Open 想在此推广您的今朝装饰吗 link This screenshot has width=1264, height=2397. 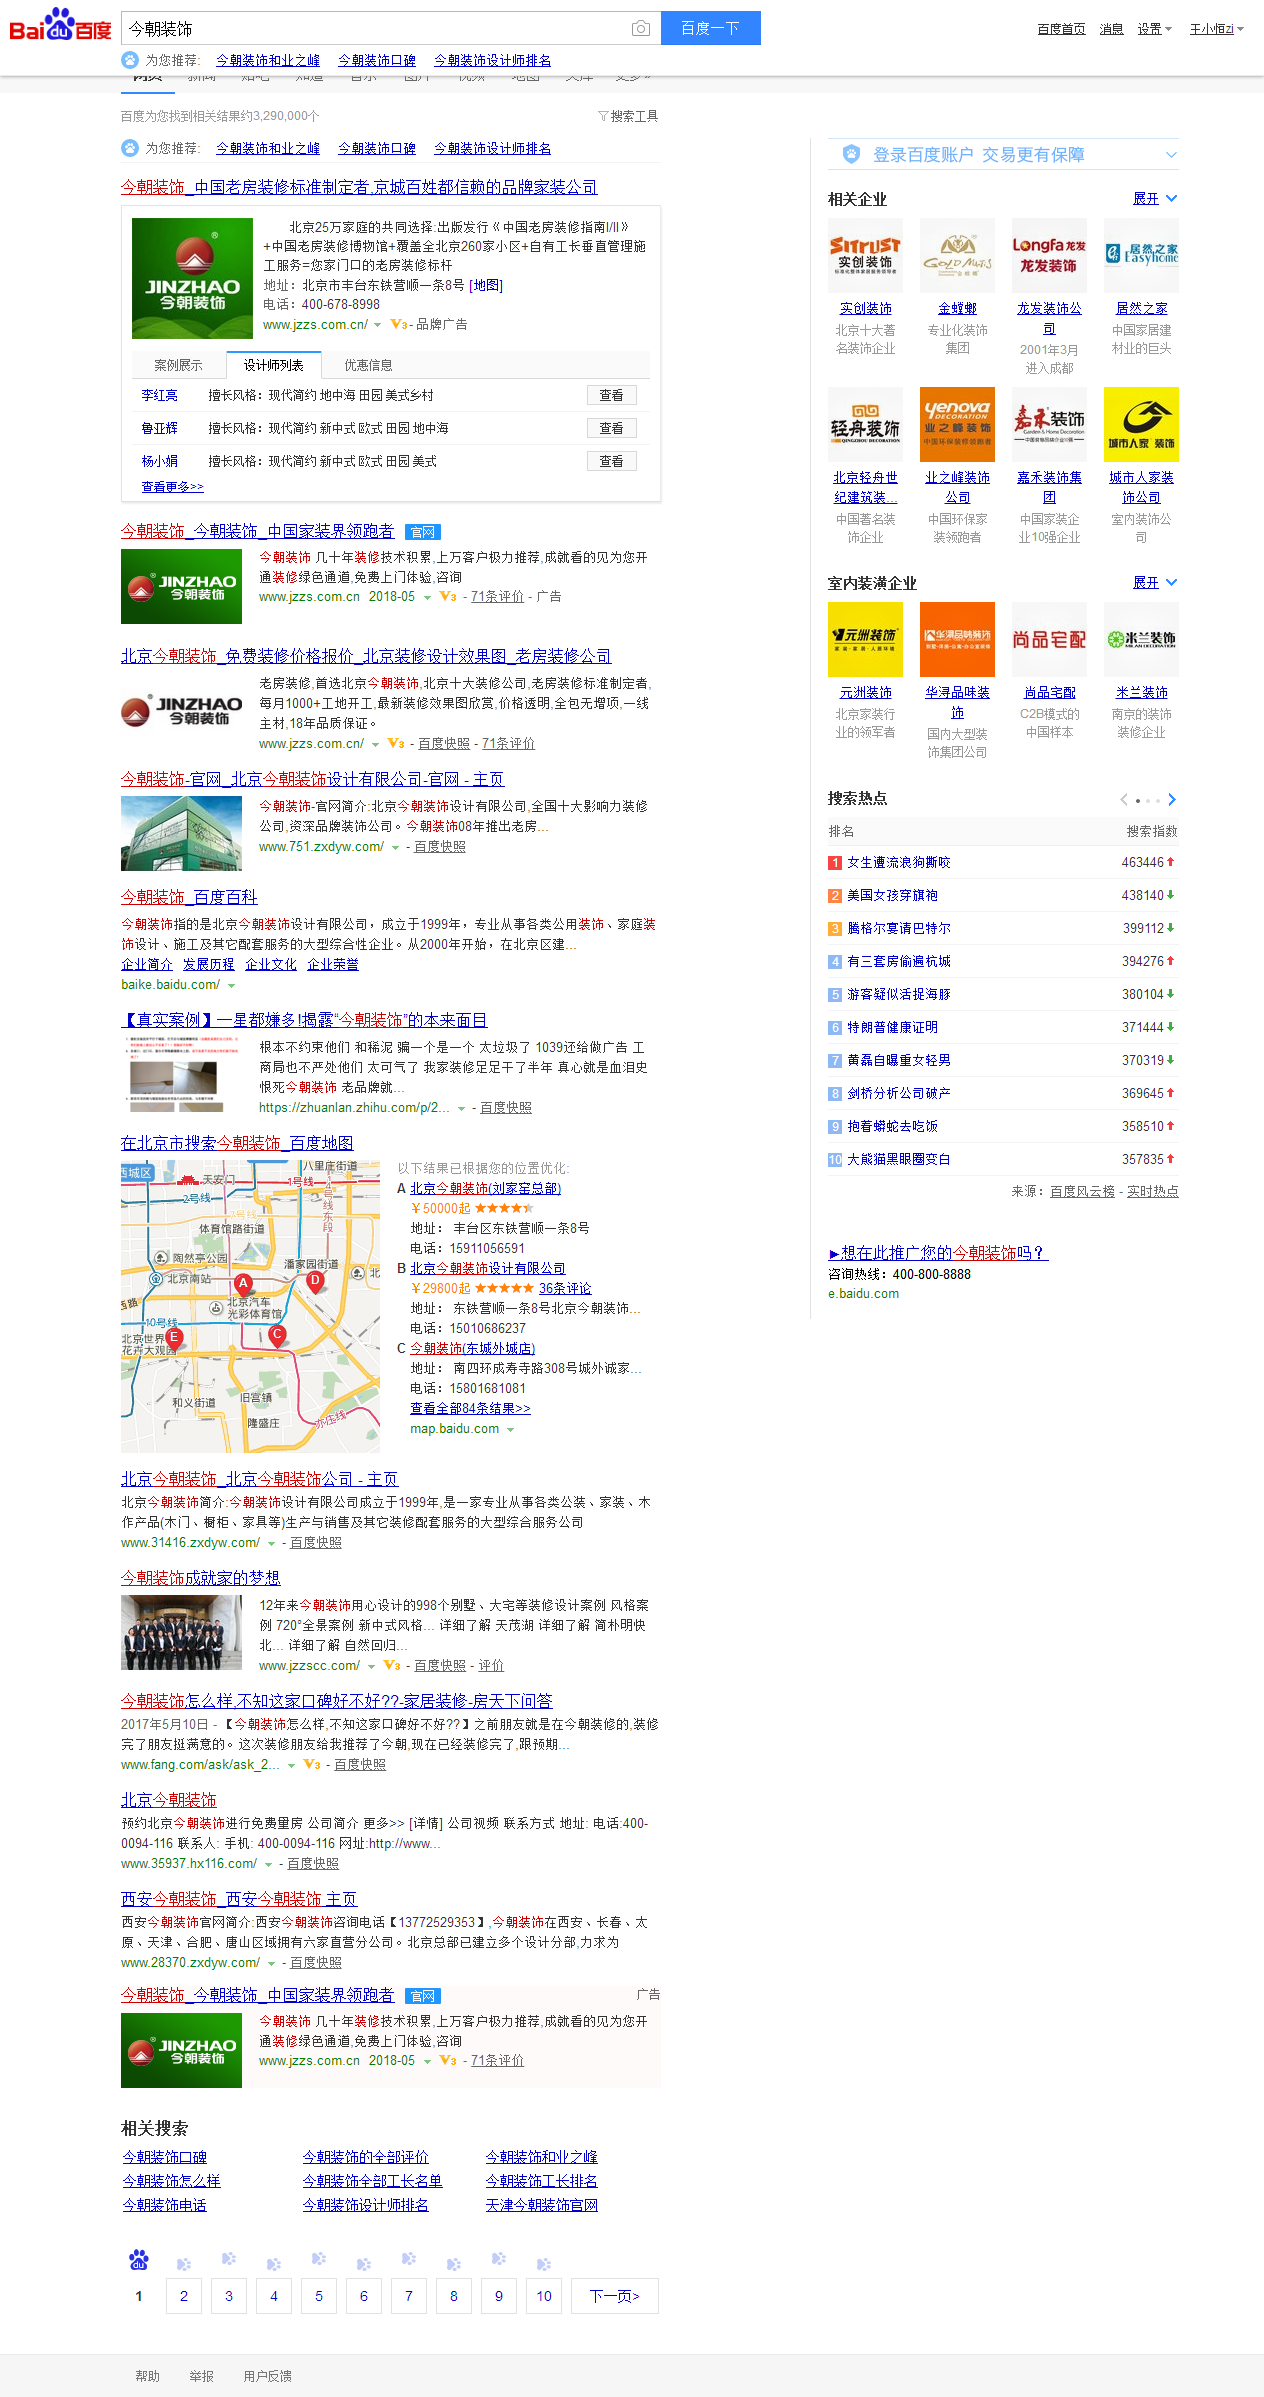click(938, 1253)
